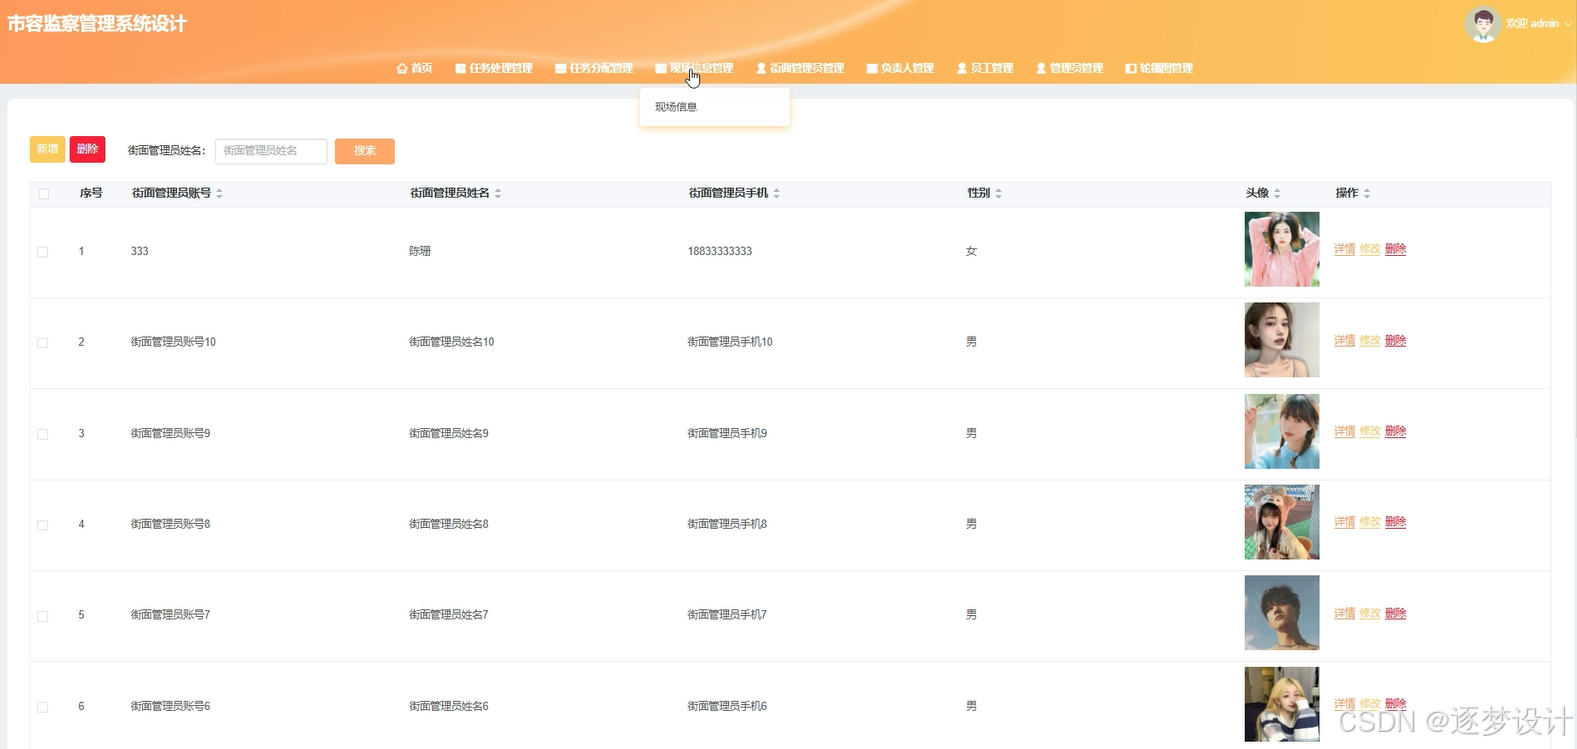Open 详情 for the 陈珊 row
The height and width of the screenshot is (749, 1577).
tap(1345, 249)
